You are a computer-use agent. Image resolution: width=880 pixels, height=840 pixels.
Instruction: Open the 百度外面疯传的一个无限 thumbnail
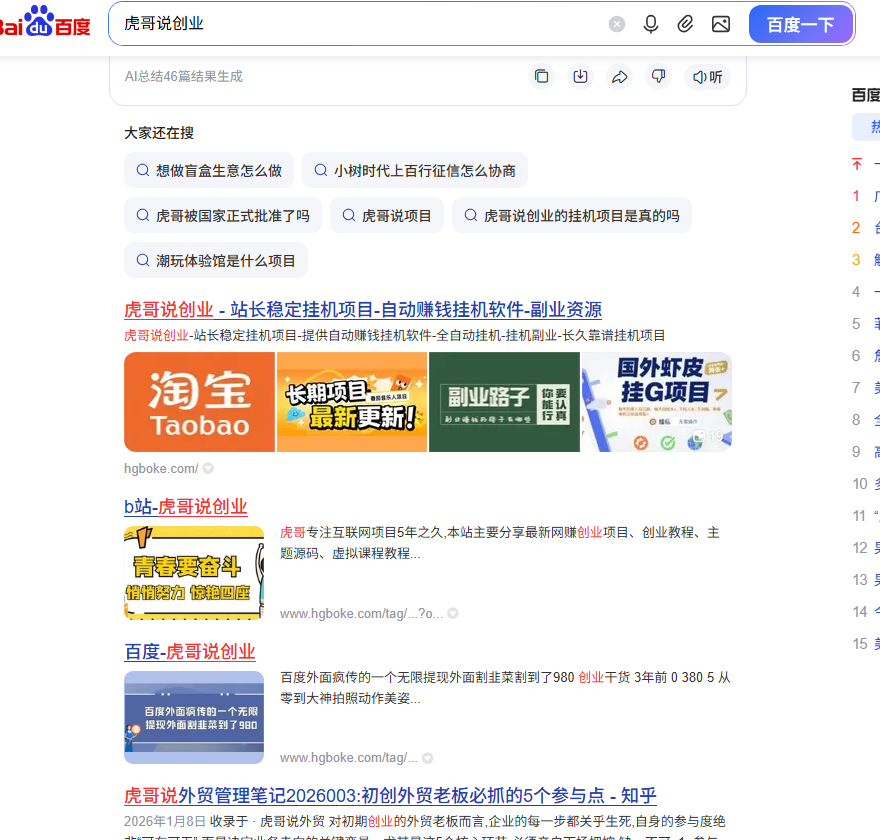pos(194,718)
